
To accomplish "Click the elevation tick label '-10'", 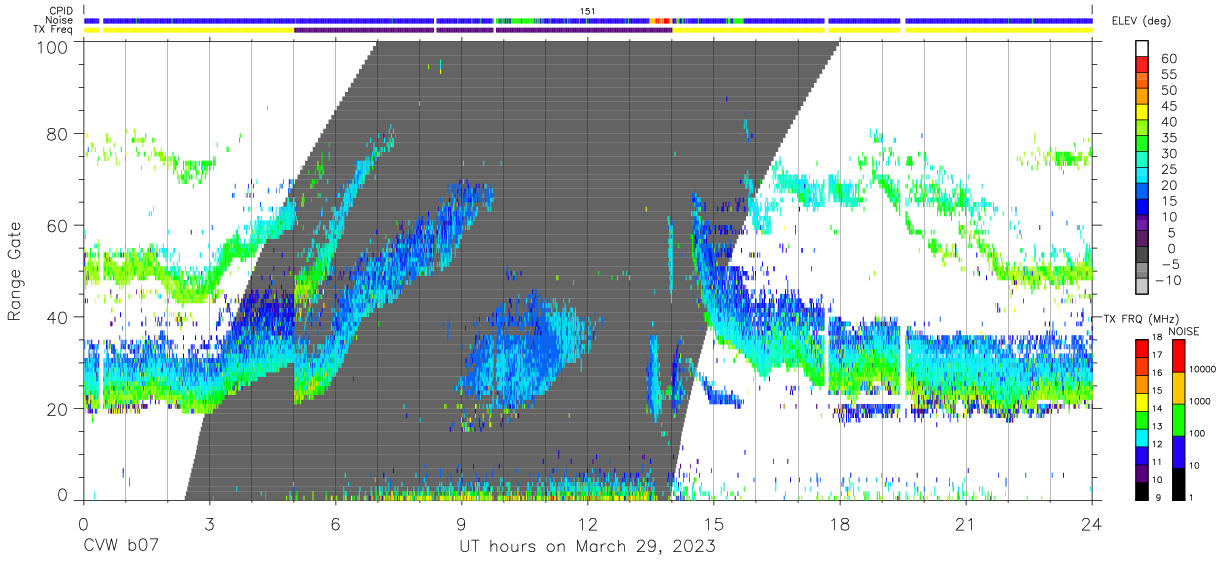I will pos(1169,280).
